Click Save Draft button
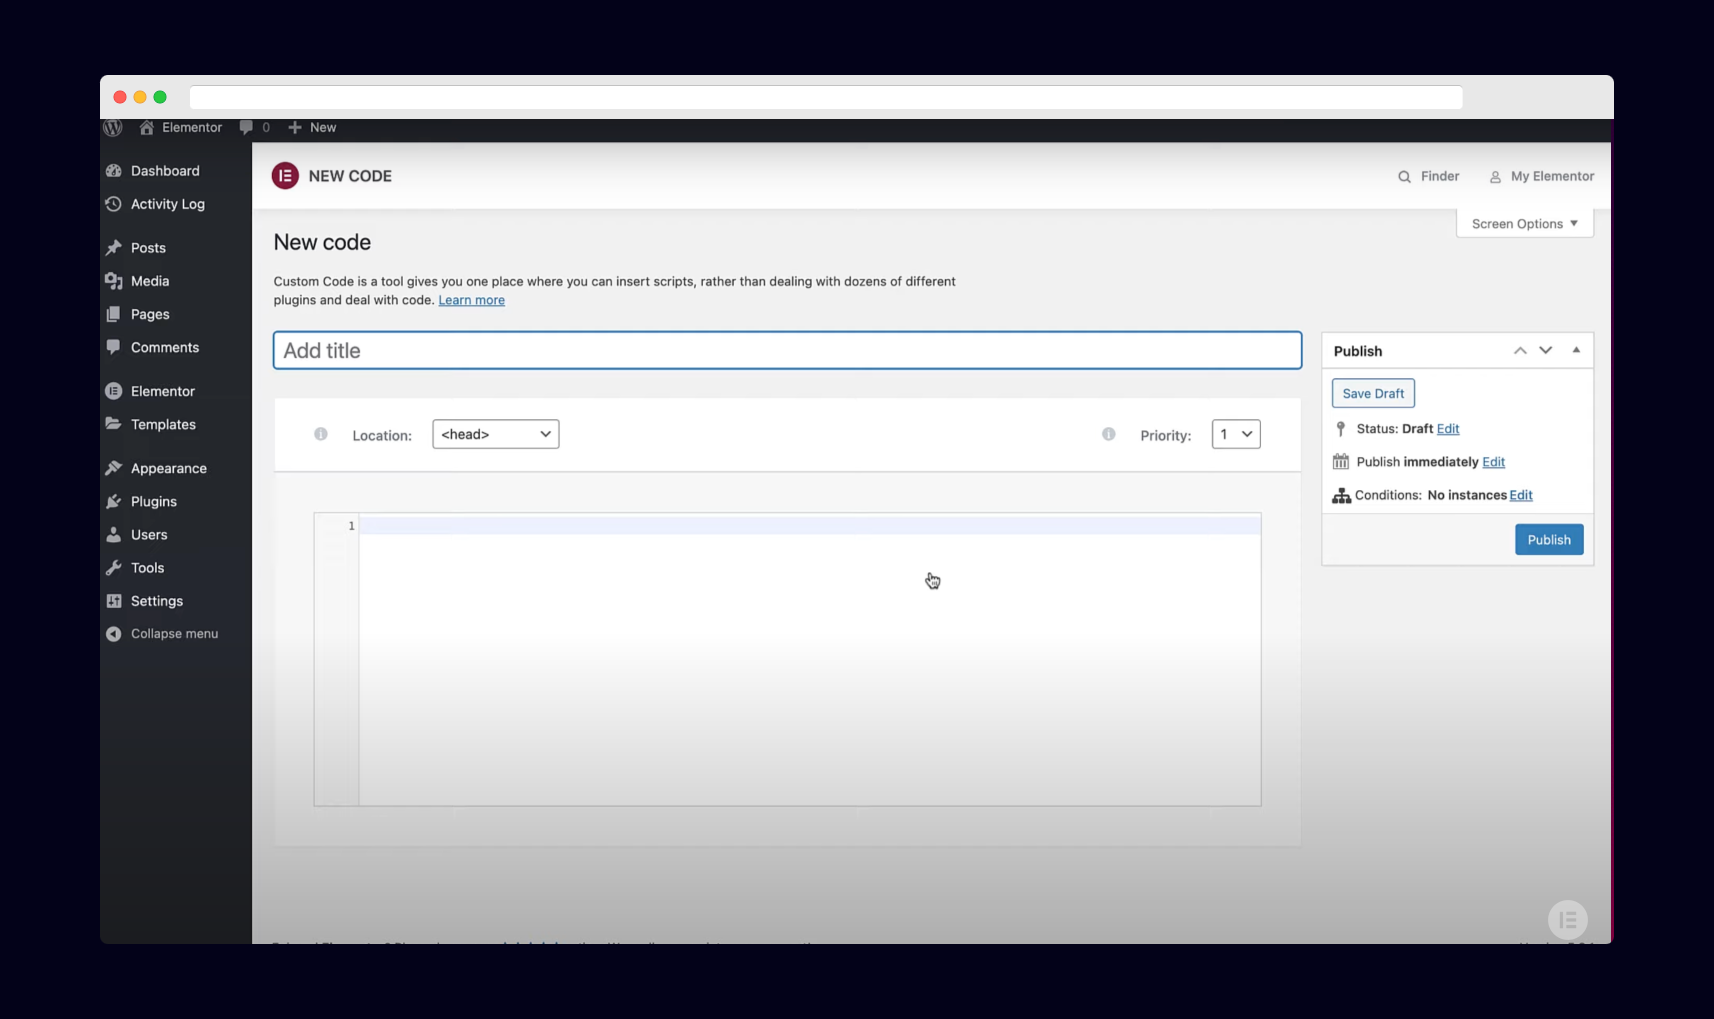 pyautogui.click(x=1373, y=393)
